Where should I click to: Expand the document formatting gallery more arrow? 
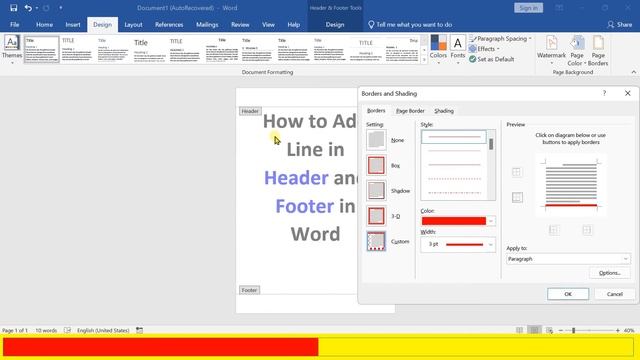424,60
